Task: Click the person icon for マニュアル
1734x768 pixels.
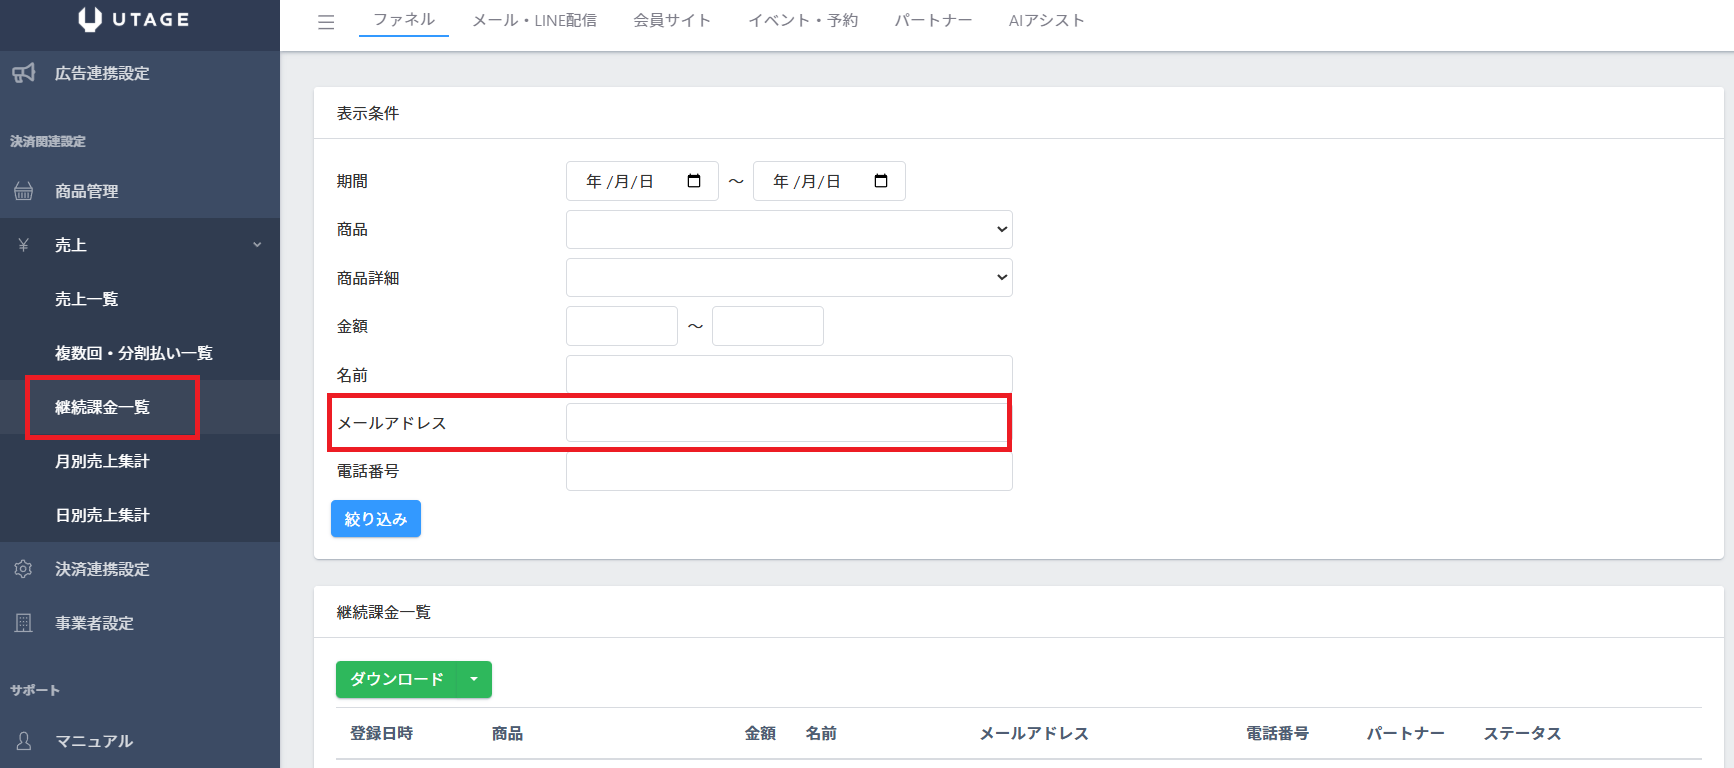Action: tap(24, 741)
